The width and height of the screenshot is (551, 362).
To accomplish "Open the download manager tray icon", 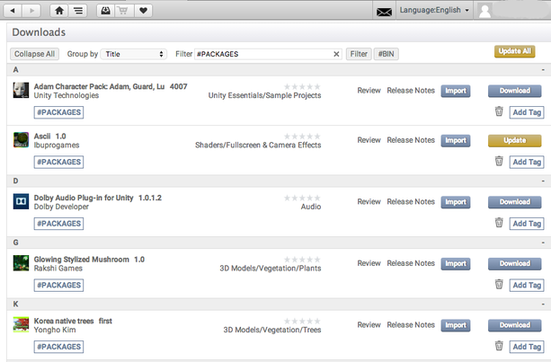I will pyautogui.click(x=106, y=11).
